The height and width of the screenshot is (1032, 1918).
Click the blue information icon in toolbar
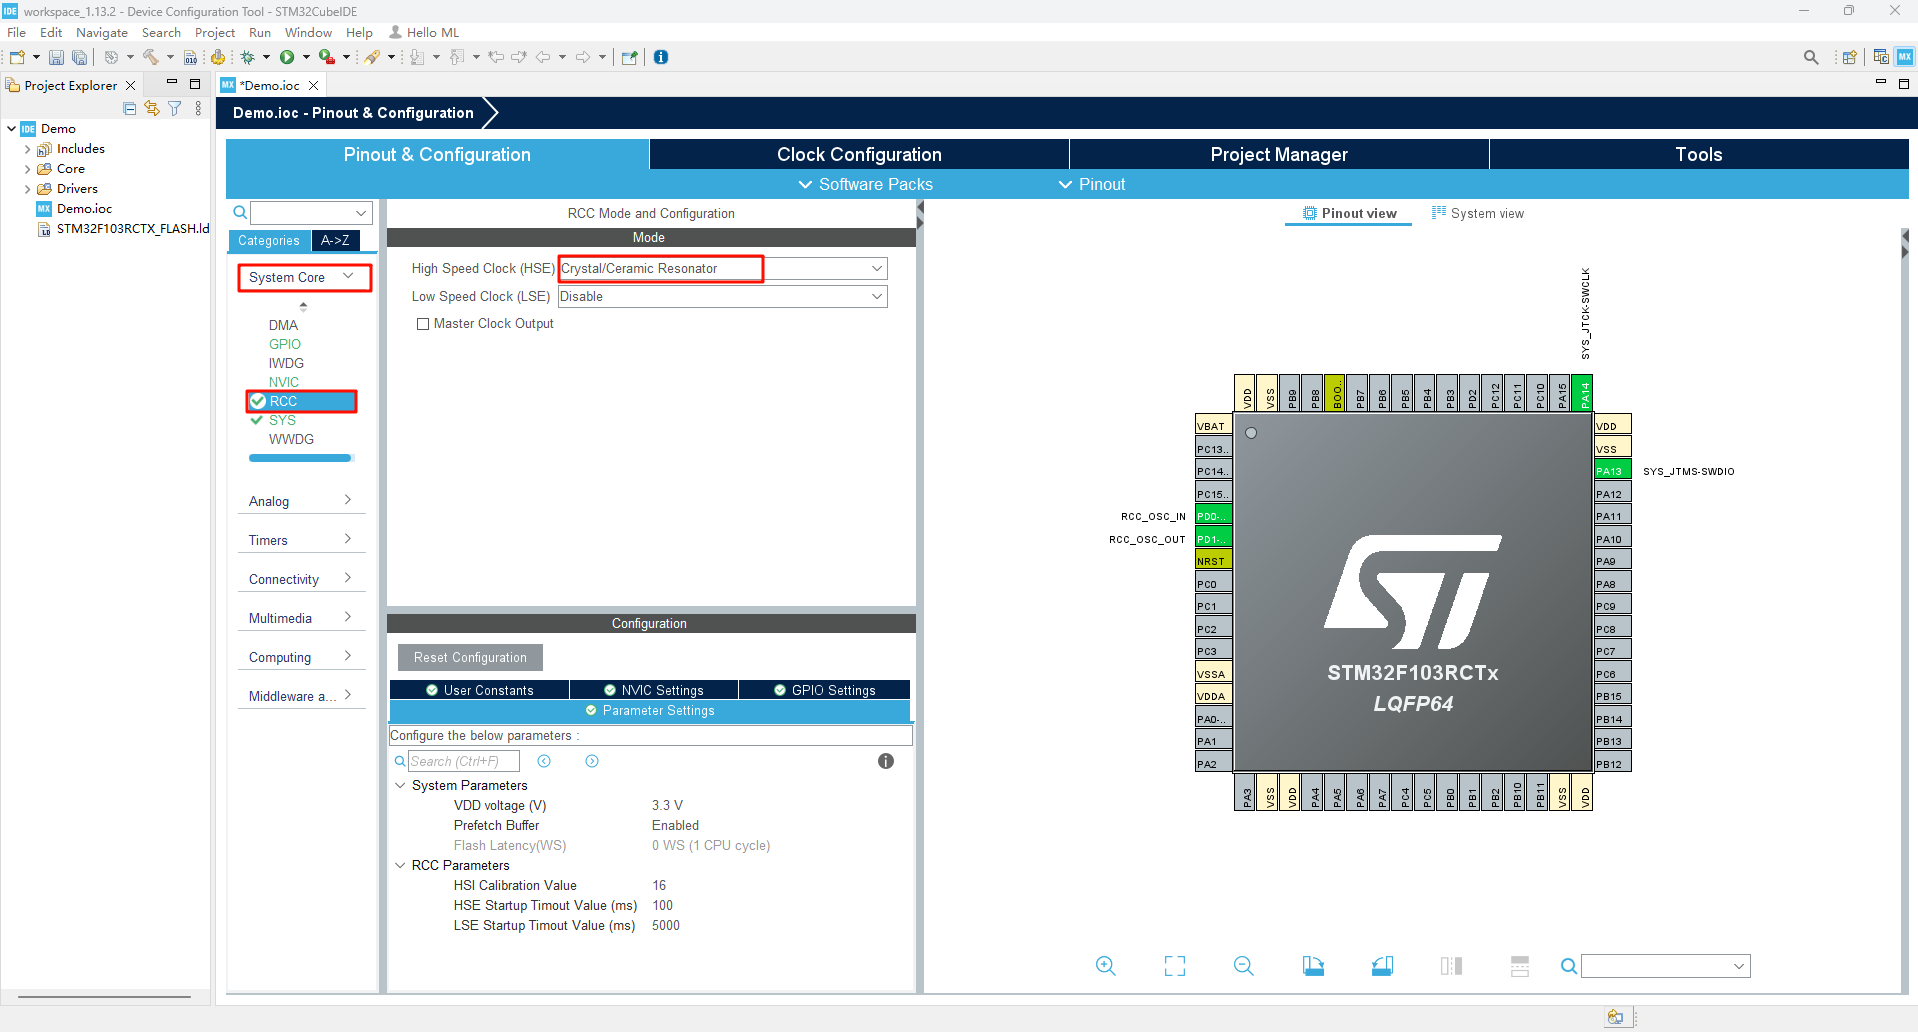(x=661, y=57)
